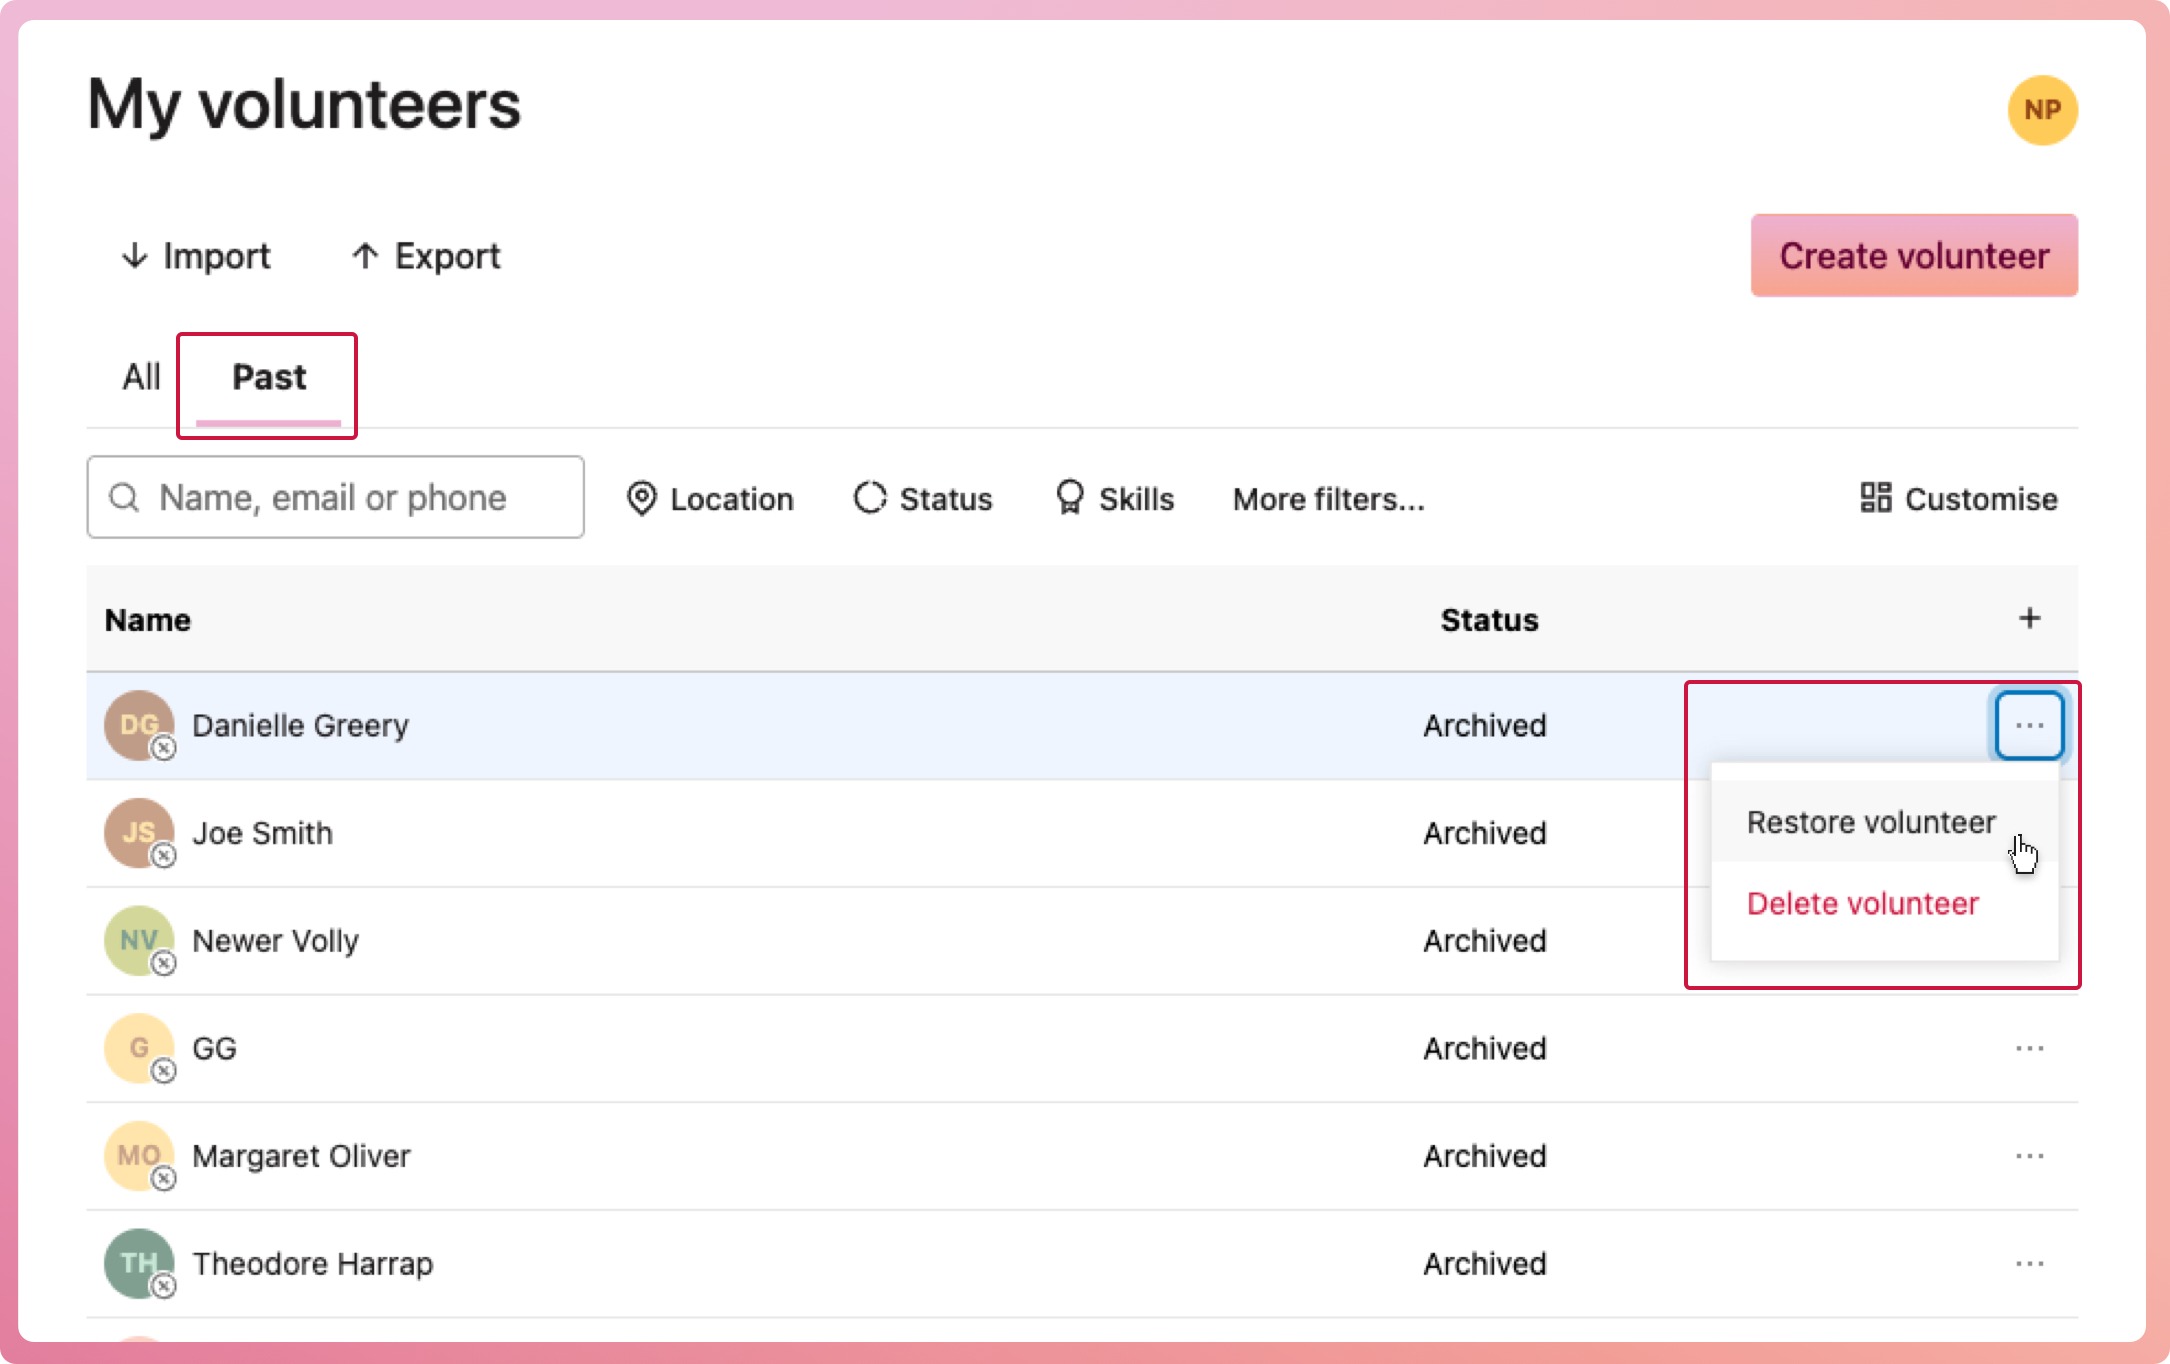Screen dimensions: 2170x1364
Task: Open More filters options
Action: coord(1328,498)
